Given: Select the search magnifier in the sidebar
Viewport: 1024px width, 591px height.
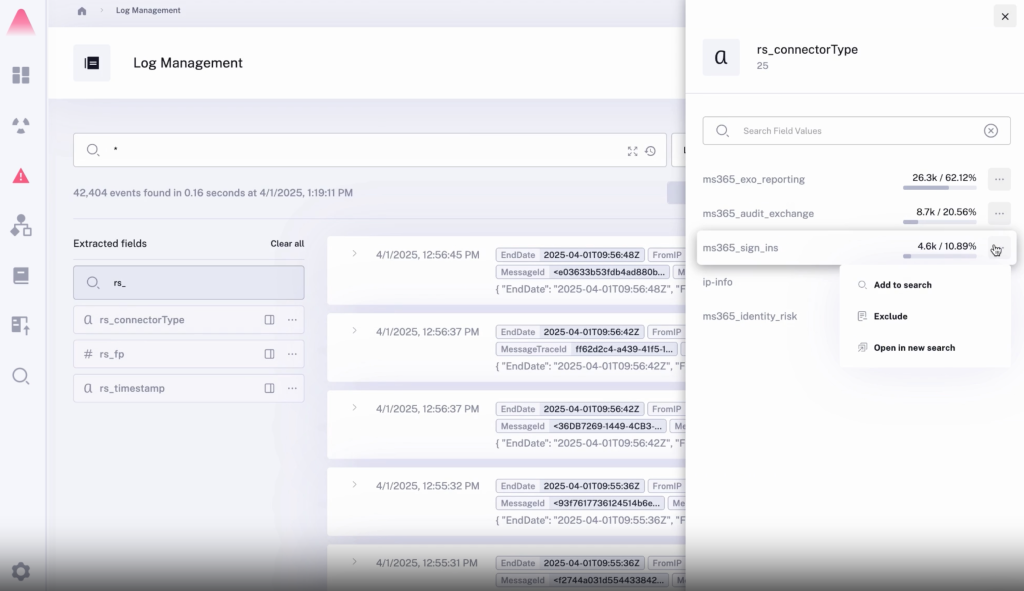Looking at the screenshot, I should (22, 376).
